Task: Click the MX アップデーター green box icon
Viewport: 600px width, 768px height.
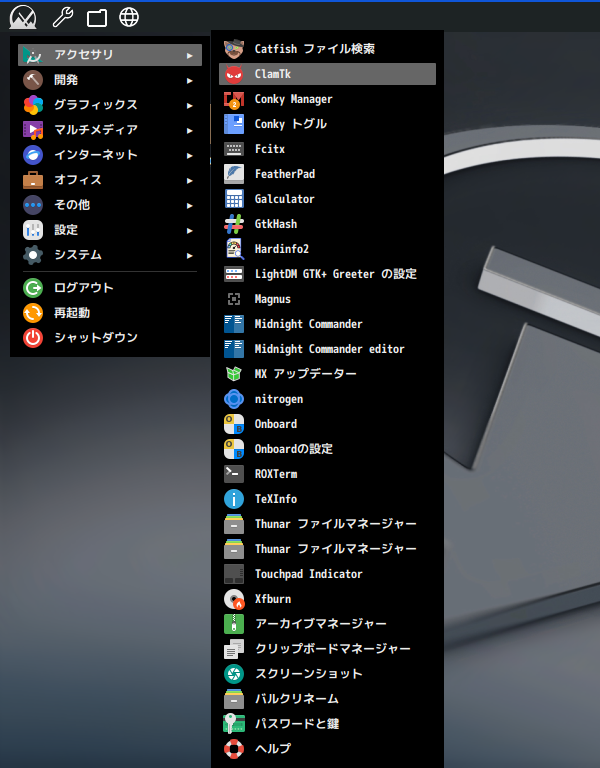Action: (234, 374)
